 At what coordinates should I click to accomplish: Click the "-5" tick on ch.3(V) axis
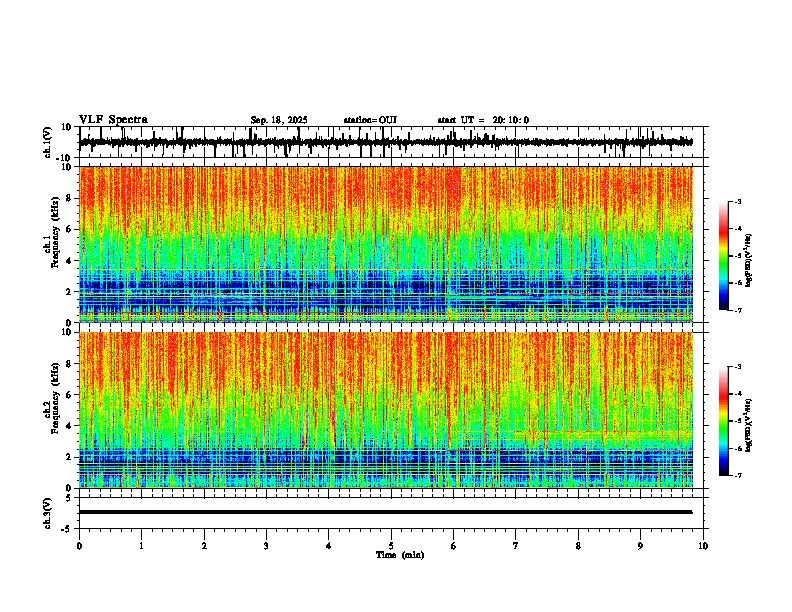tap(67, 529)
